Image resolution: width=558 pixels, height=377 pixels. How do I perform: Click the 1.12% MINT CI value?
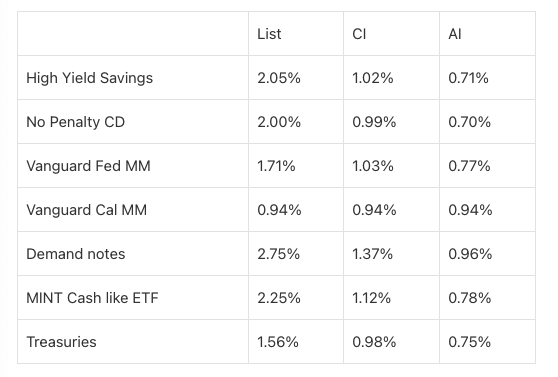[x=372, y=298]
